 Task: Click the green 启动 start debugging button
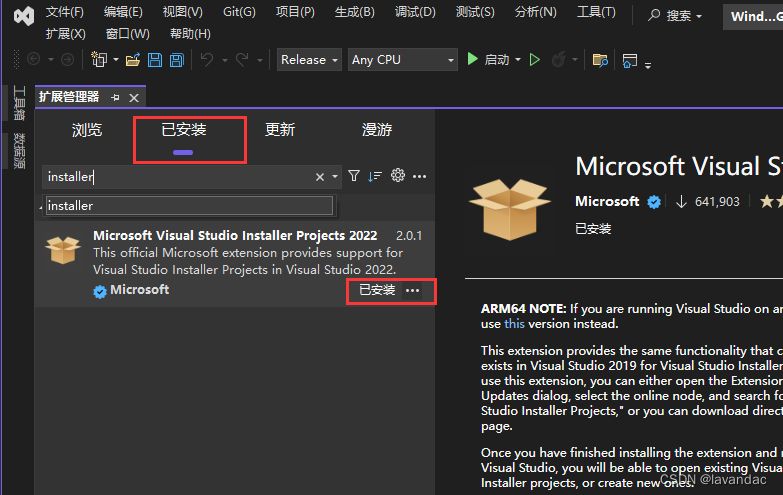click(x=487, y=60)
